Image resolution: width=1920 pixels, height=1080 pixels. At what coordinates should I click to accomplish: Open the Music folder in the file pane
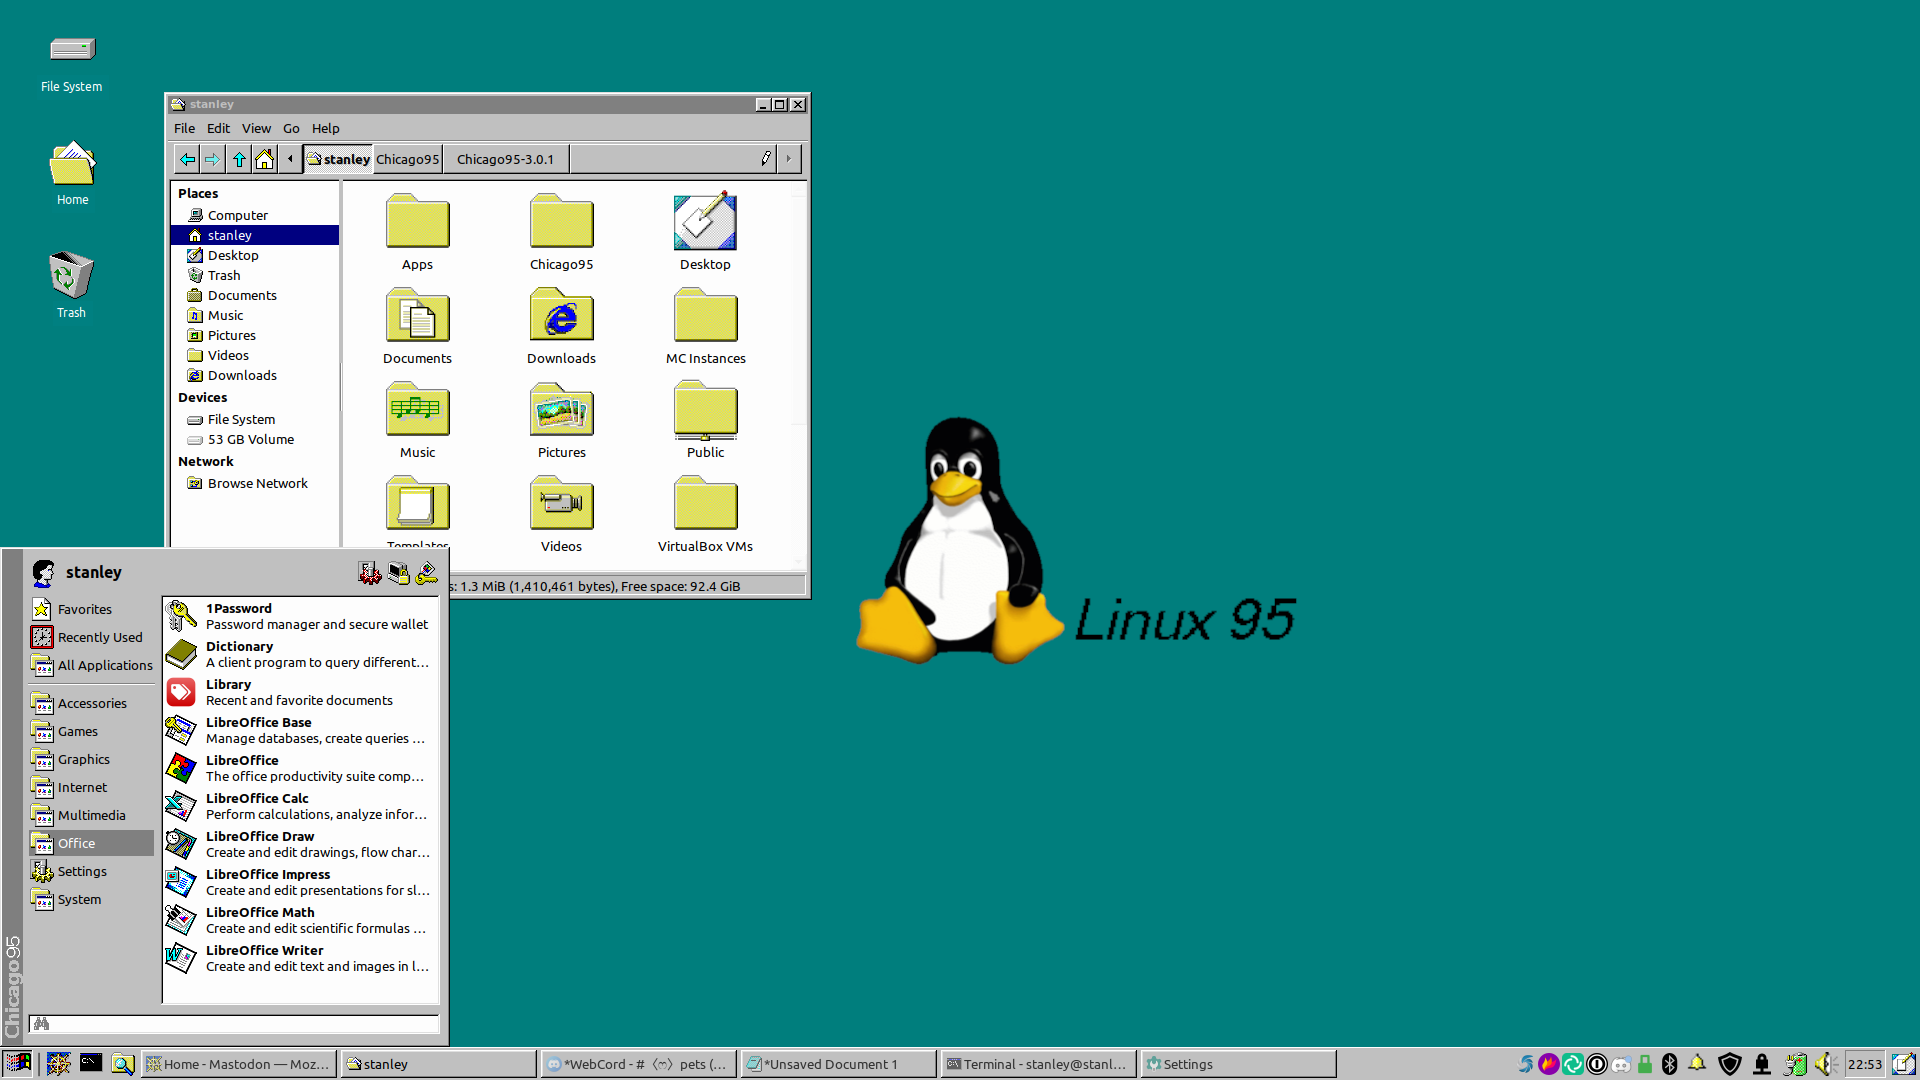[417, 420]
